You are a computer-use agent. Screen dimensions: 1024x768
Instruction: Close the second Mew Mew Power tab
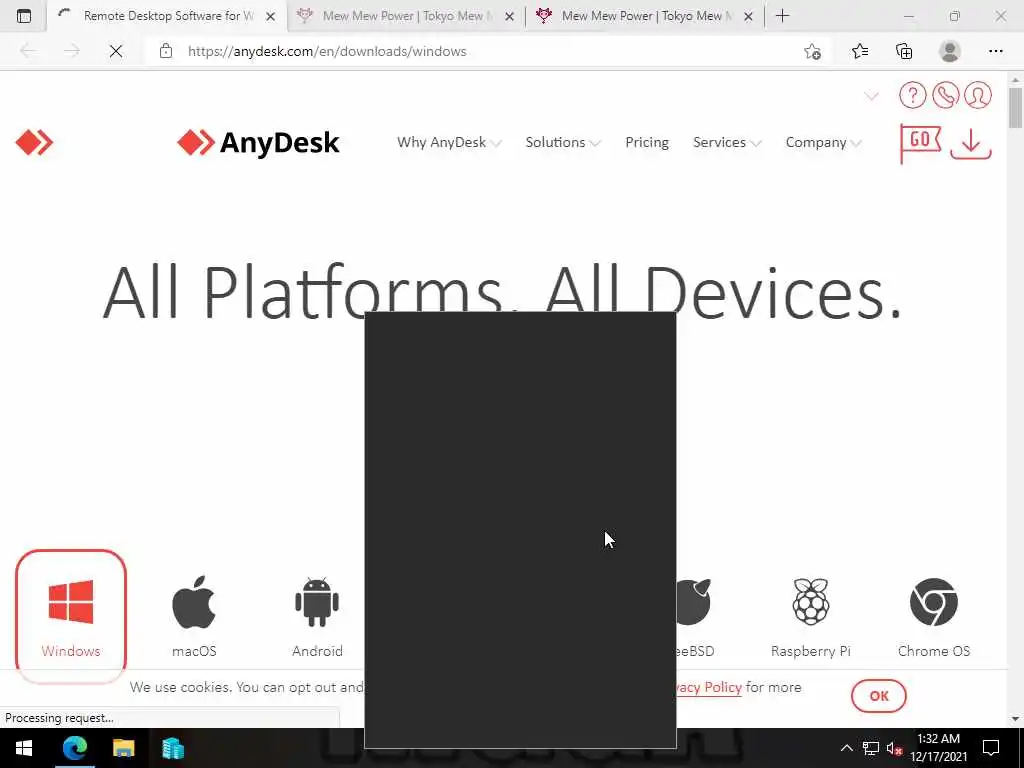[x=748, y=16]
